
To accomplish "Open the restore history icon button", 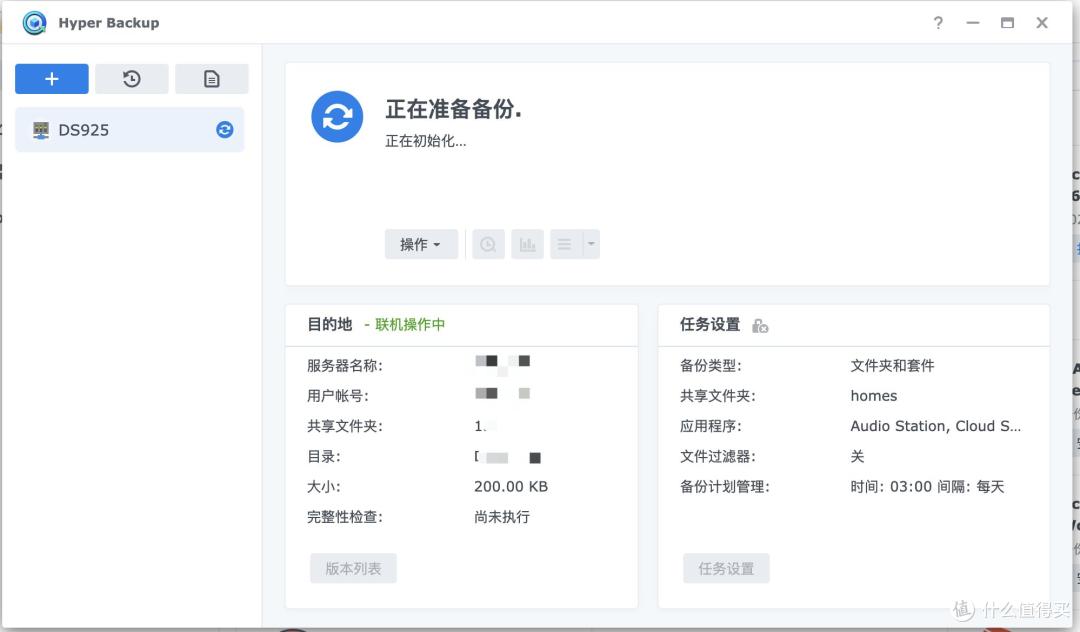I will (132, 79).
